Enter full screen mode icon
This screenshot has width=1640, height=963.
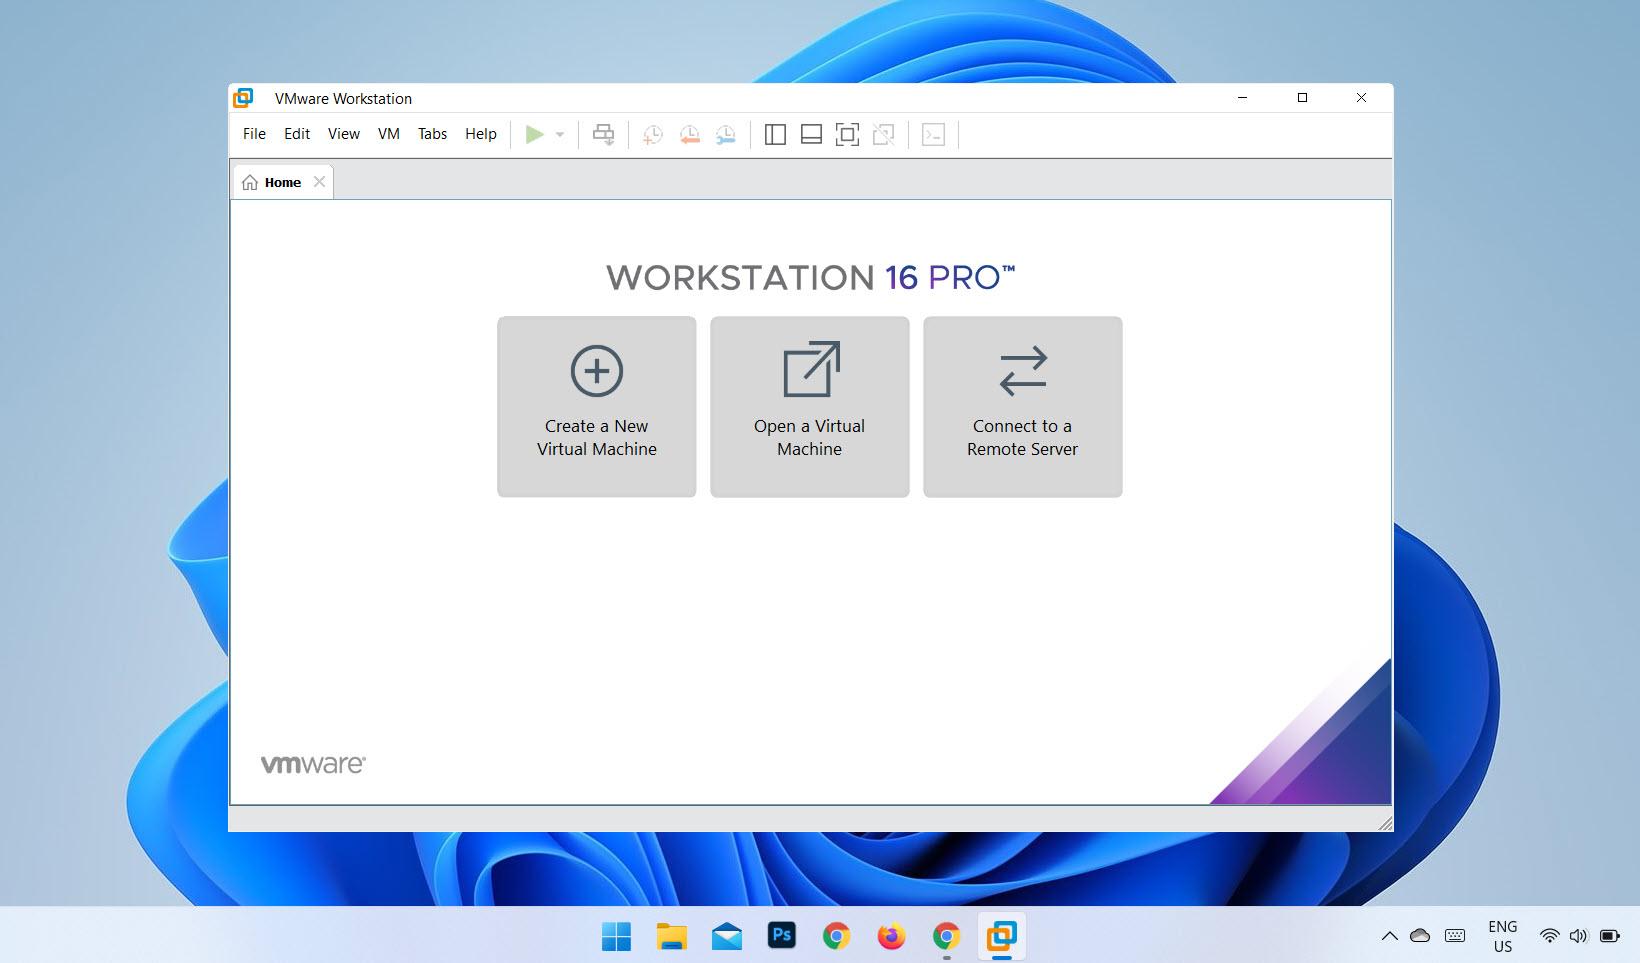tap(847, 134)
